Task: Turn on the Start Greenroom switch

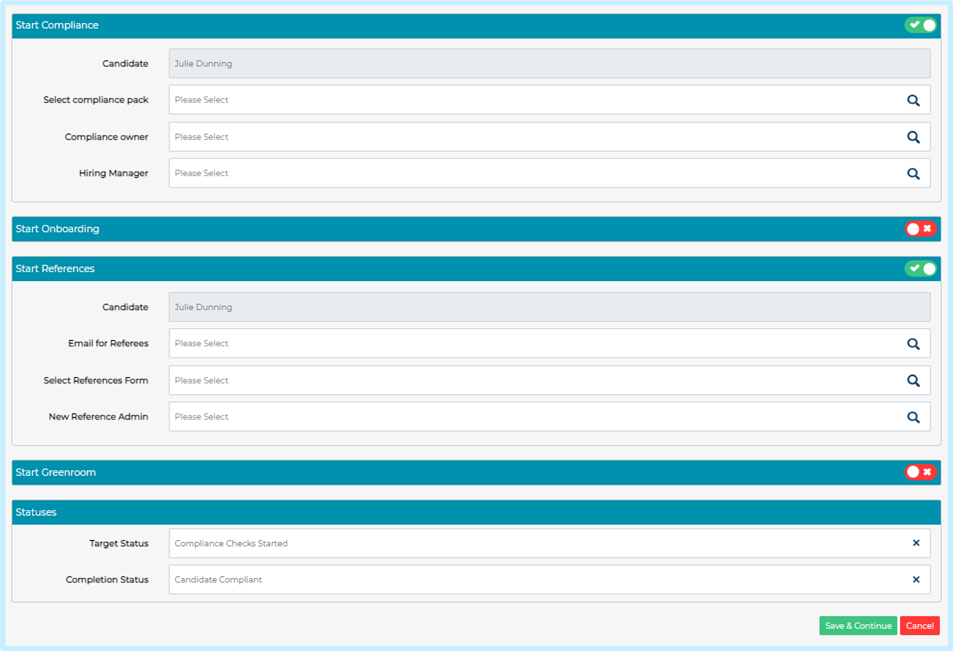Action: (920, 471)
